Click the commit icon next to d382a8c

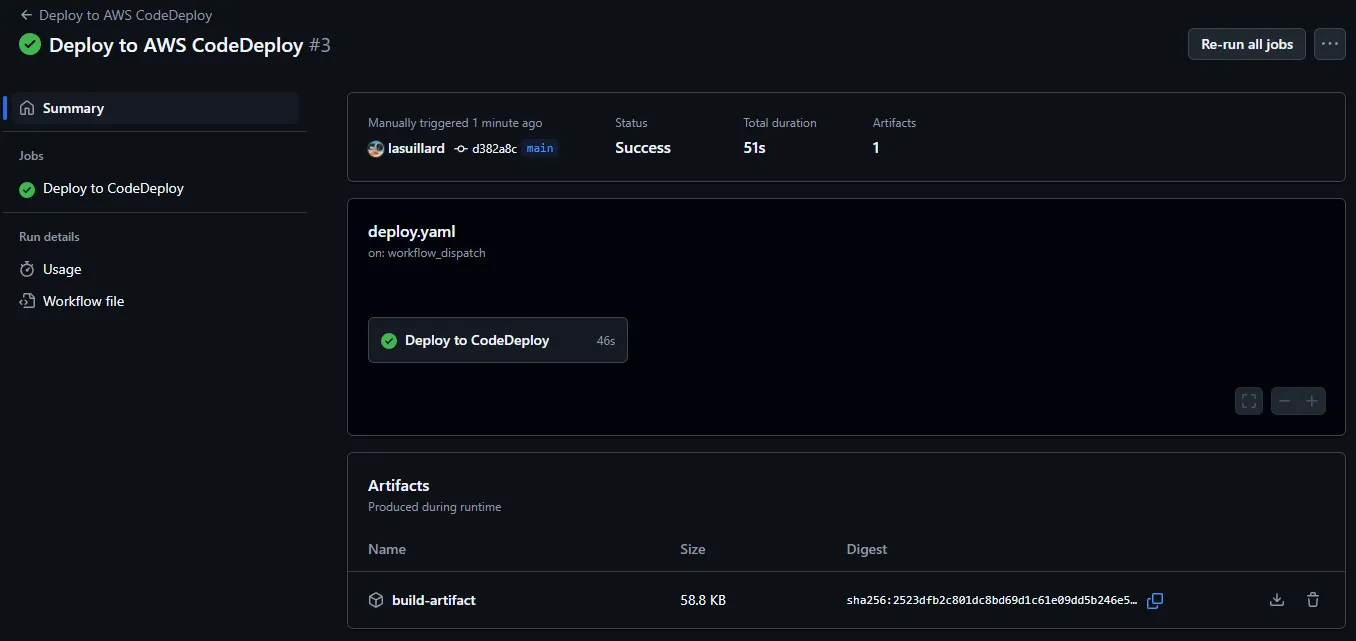459,148
